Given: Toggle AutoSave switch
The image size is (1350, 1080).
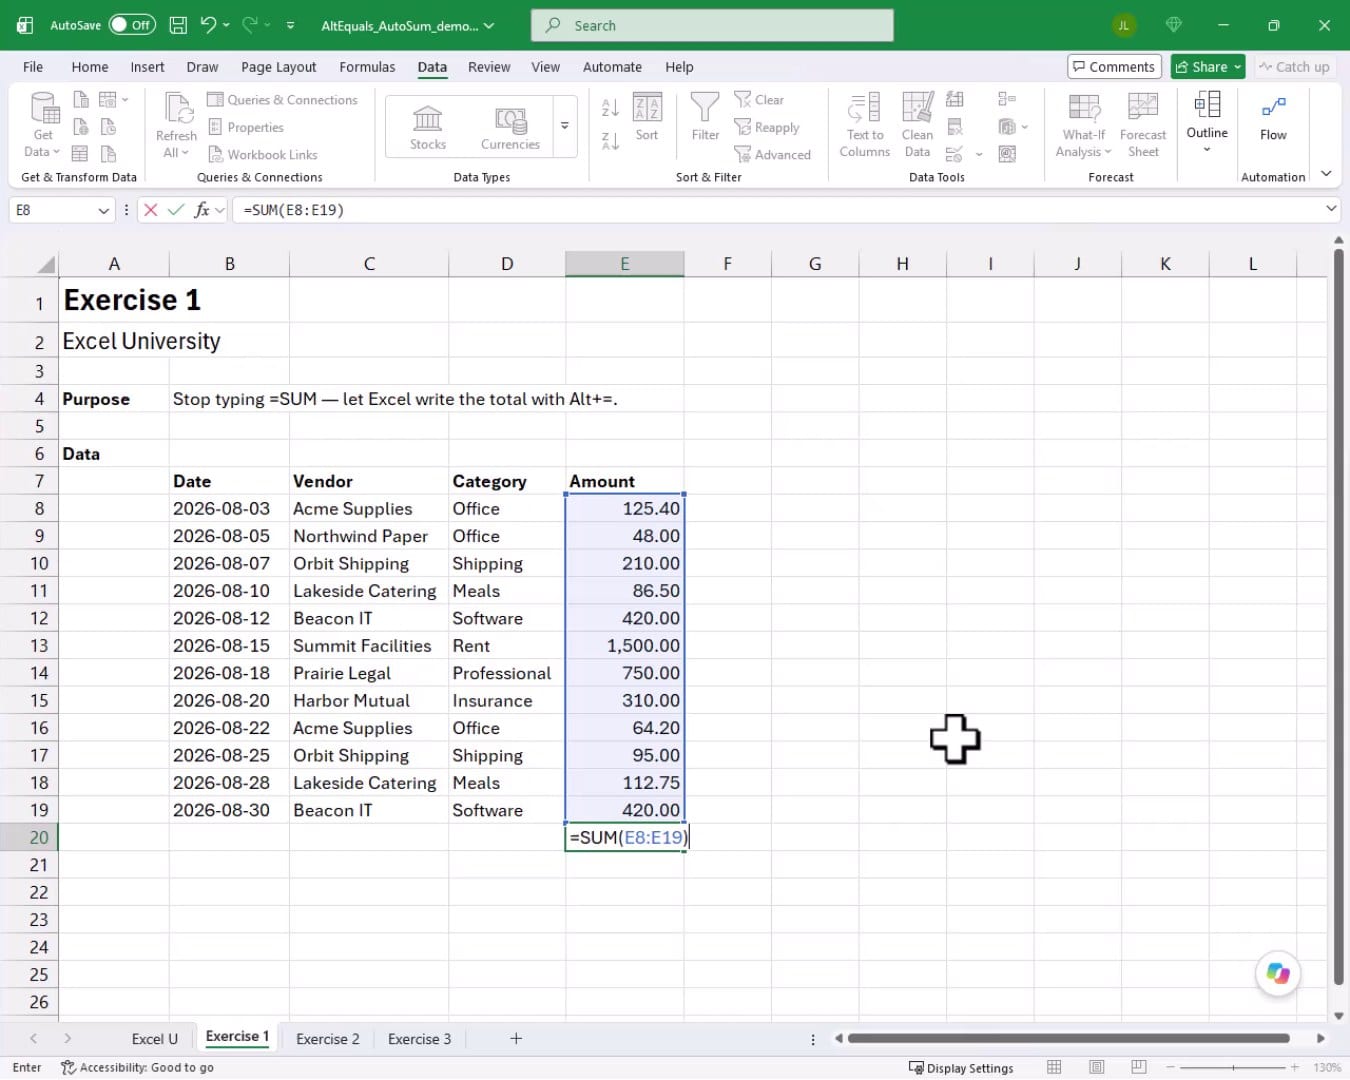Looking at the screenshot, I should [x=132, y=25].
